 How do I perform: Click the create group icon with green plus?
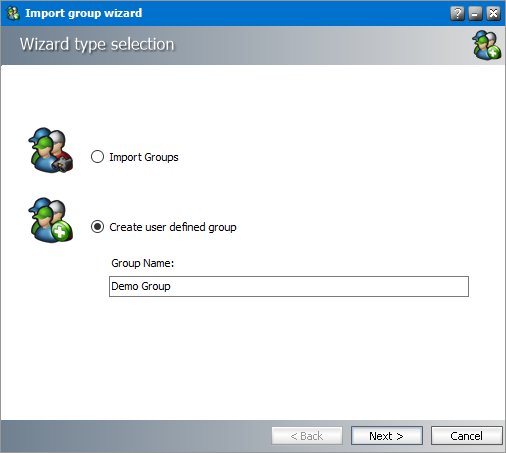(50, 220)
